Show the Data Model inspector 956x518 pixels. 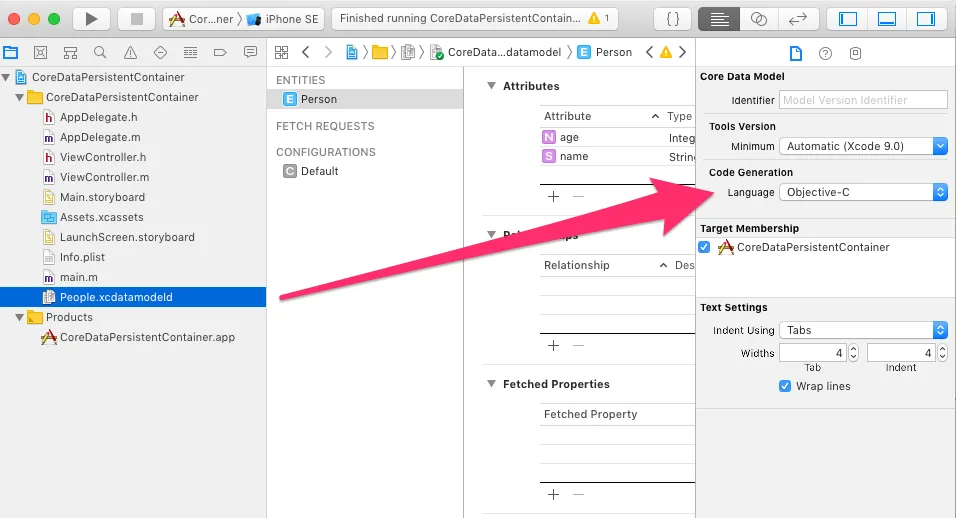[x=855, y=54]
